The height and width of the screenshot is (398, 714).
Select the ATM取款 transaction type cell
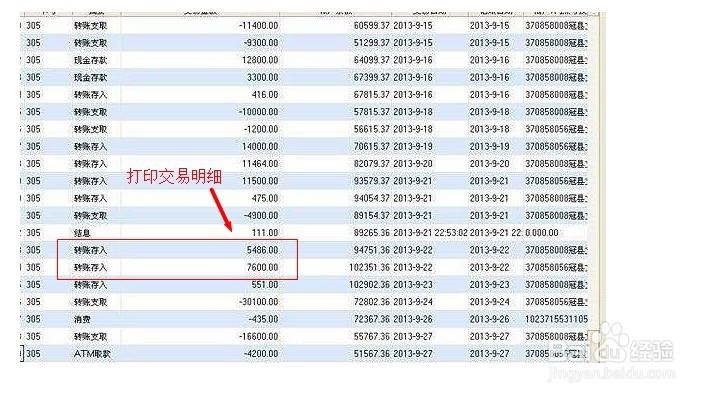point(92,354)
